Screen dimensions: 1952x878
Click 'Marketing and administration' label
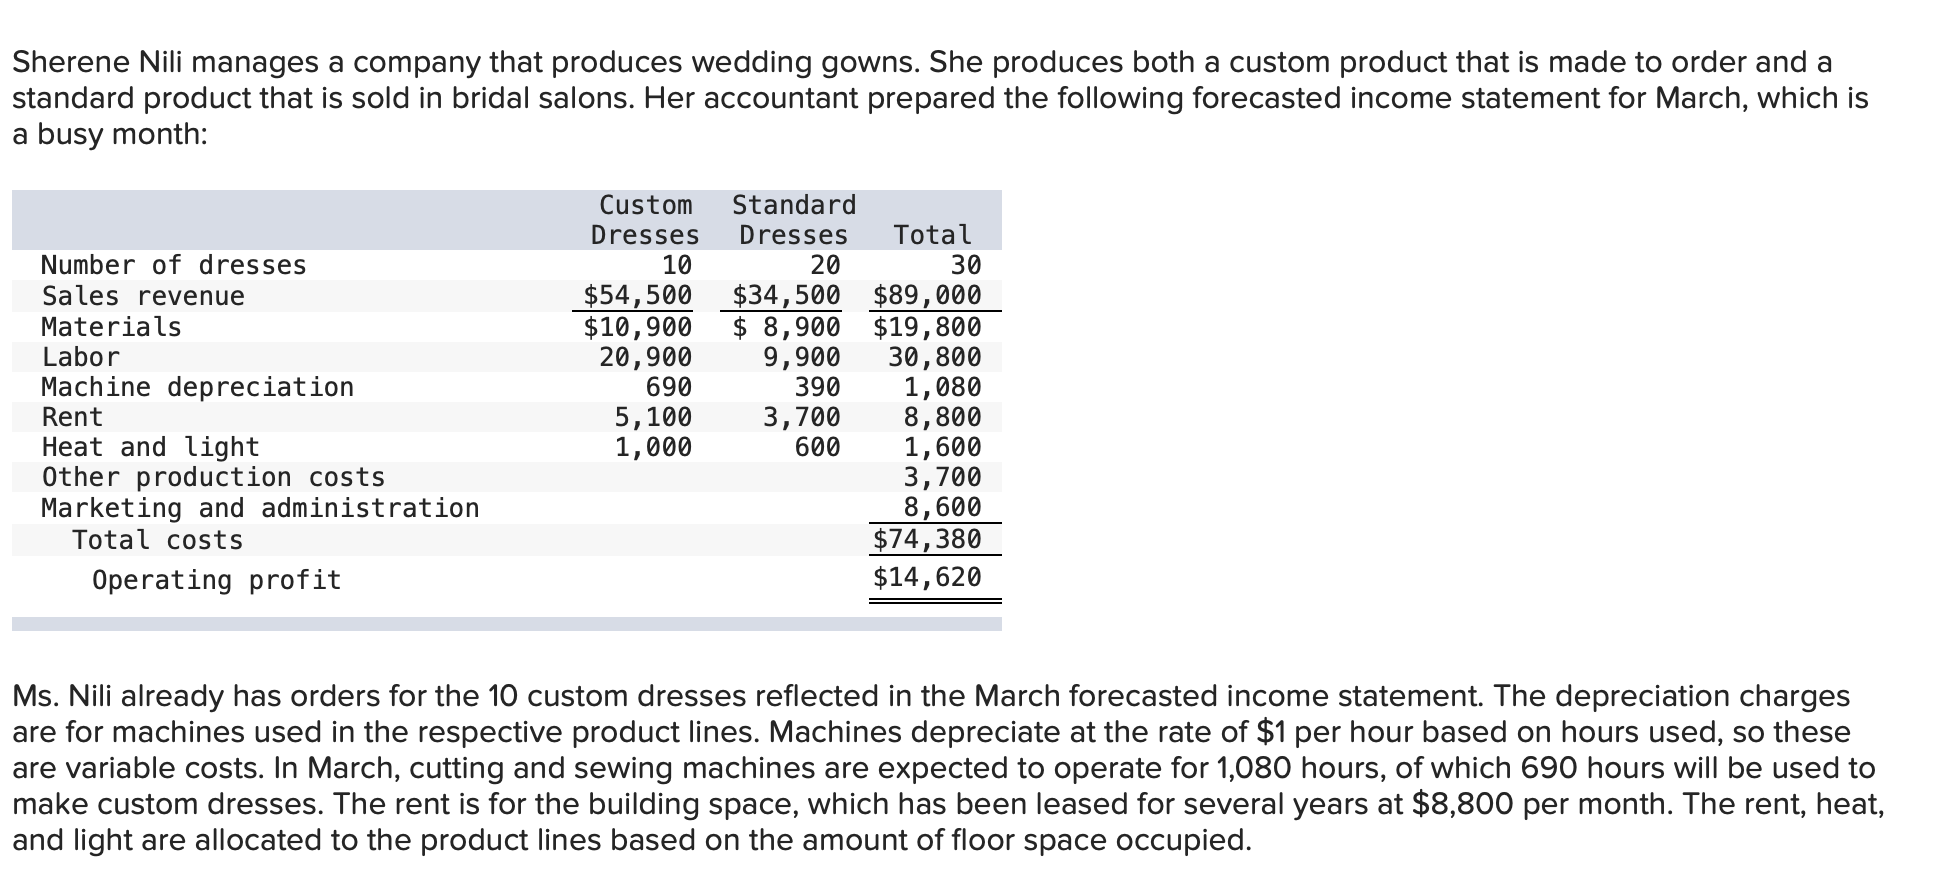click(x=260, y=508)
